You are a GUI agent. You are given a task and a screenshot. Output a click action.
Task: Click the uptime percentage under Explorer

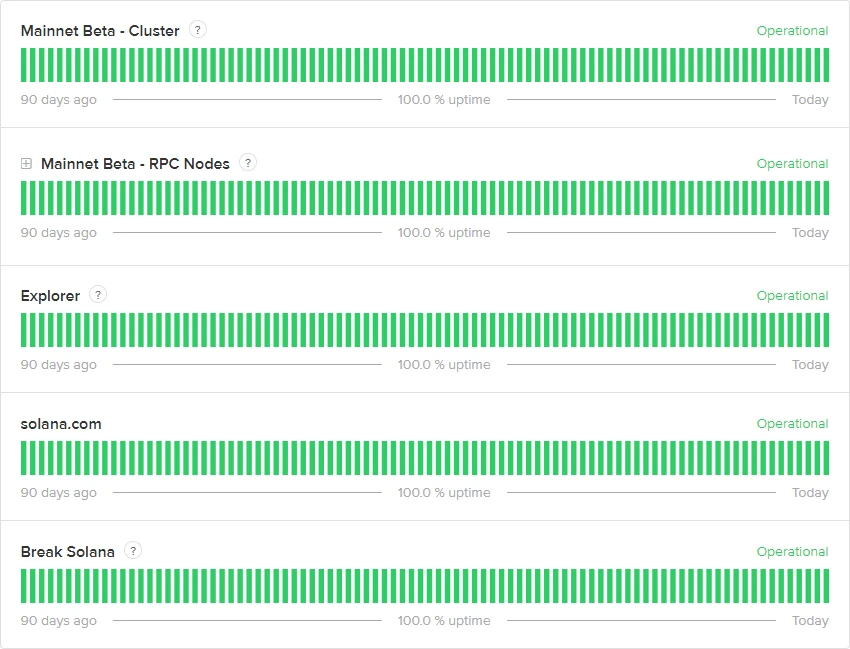pyautogui.click(x=444, y=365)
